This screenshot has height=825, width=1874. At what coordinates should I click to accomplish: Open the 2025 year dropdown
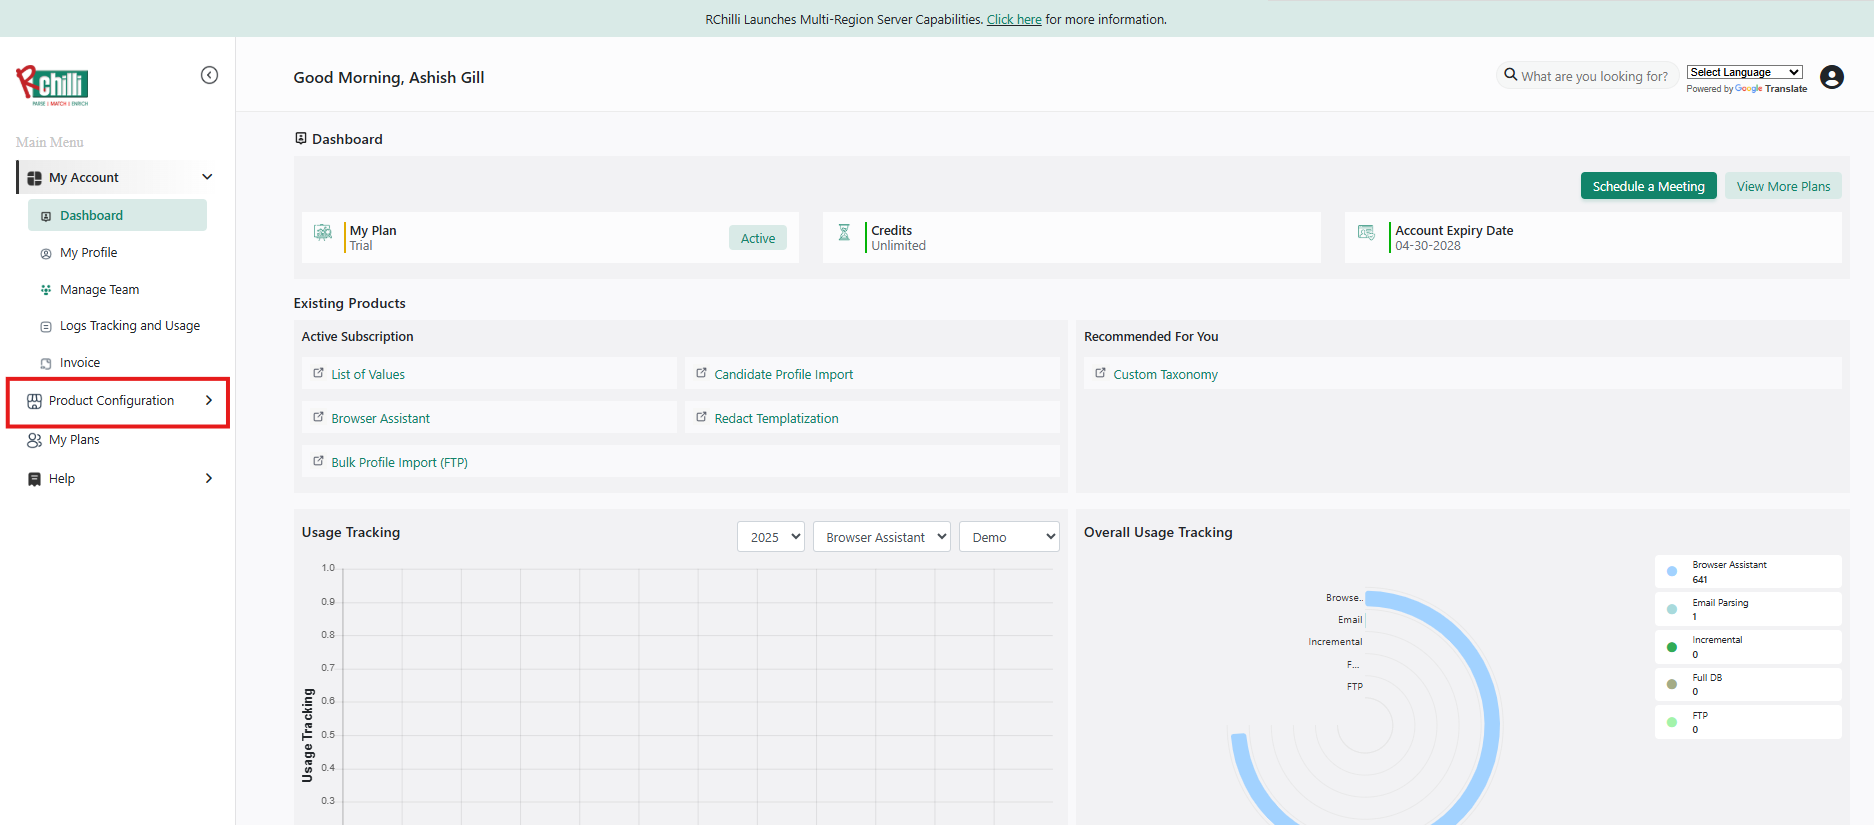click(770, 537)
